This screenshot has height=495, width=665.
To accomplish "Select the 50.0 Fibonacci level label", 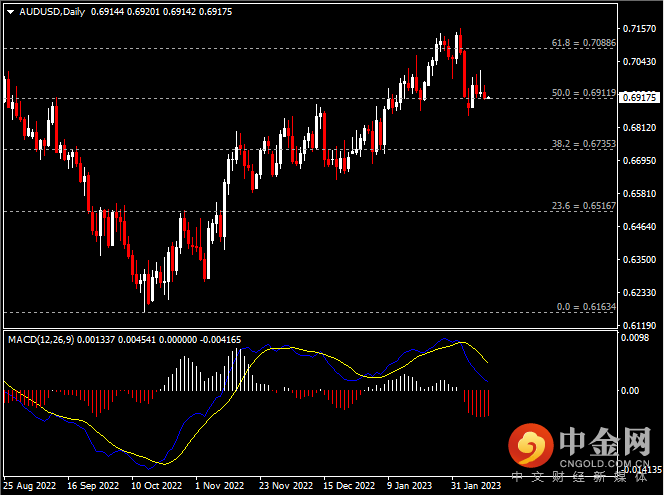I will (x=582, y=93).
